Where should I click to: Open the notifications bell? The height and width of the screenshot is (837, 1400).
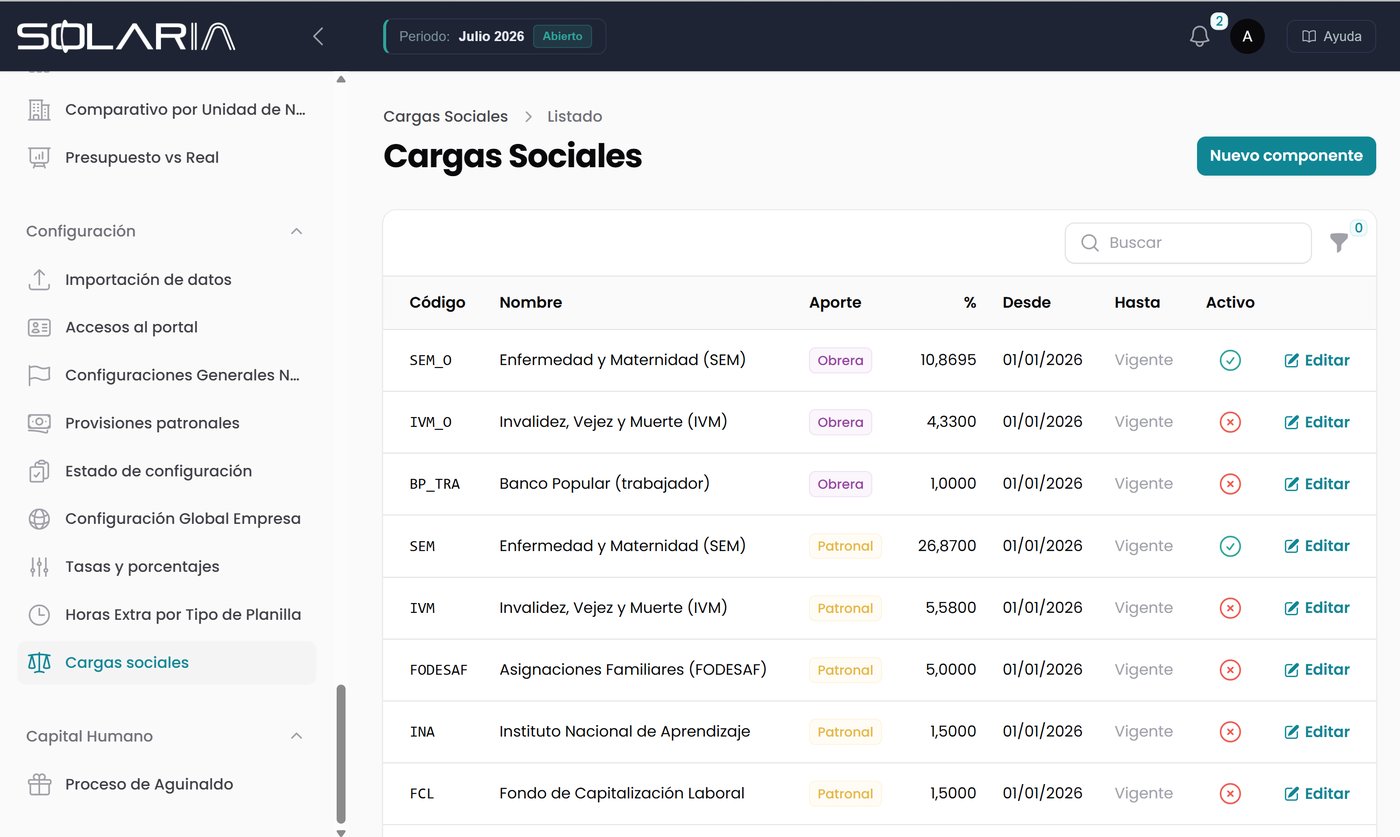[x=1199, y=37]
